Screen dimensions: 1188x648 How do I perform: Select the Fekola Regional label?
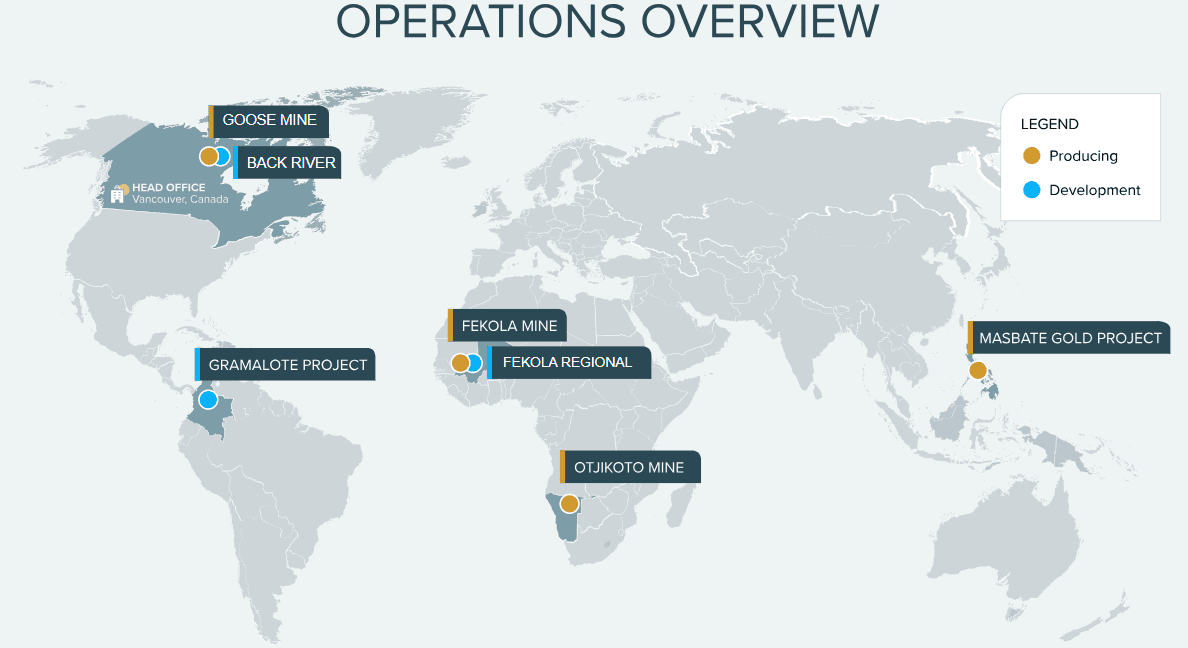point(567,362)
